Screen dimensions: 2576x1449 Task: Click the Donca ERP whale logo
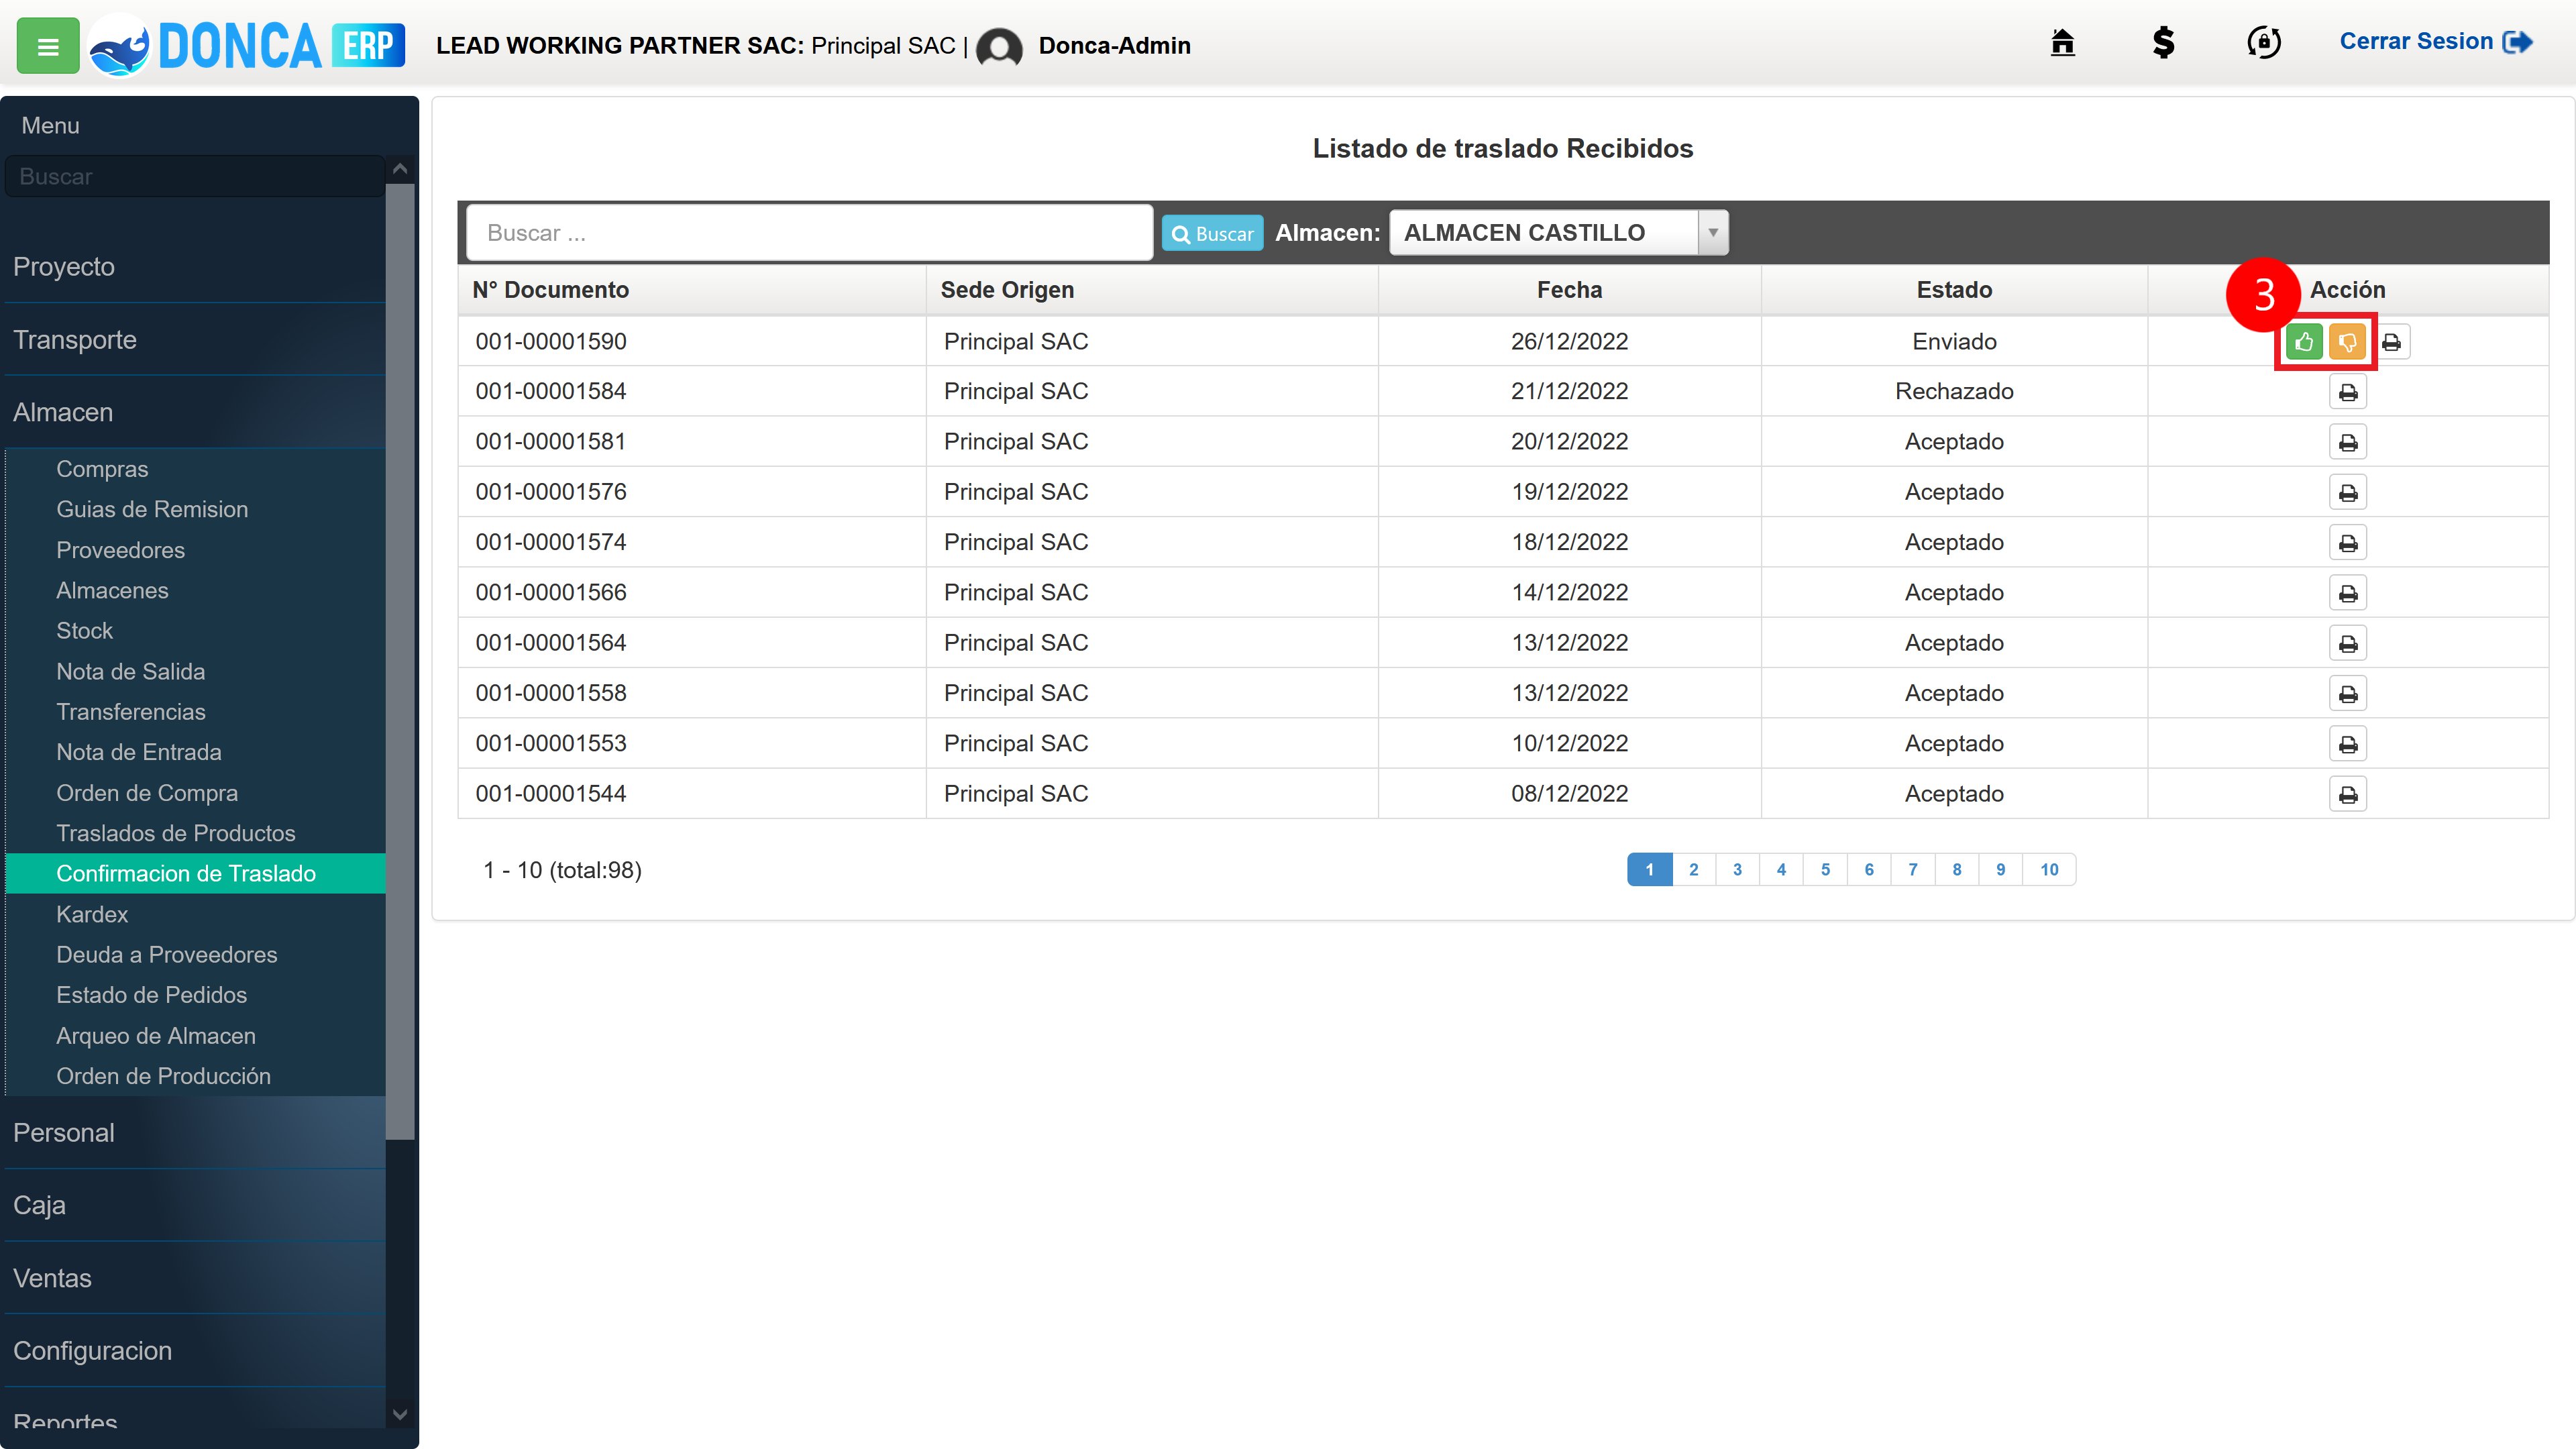pyautogui.click(x=119, y=46)
